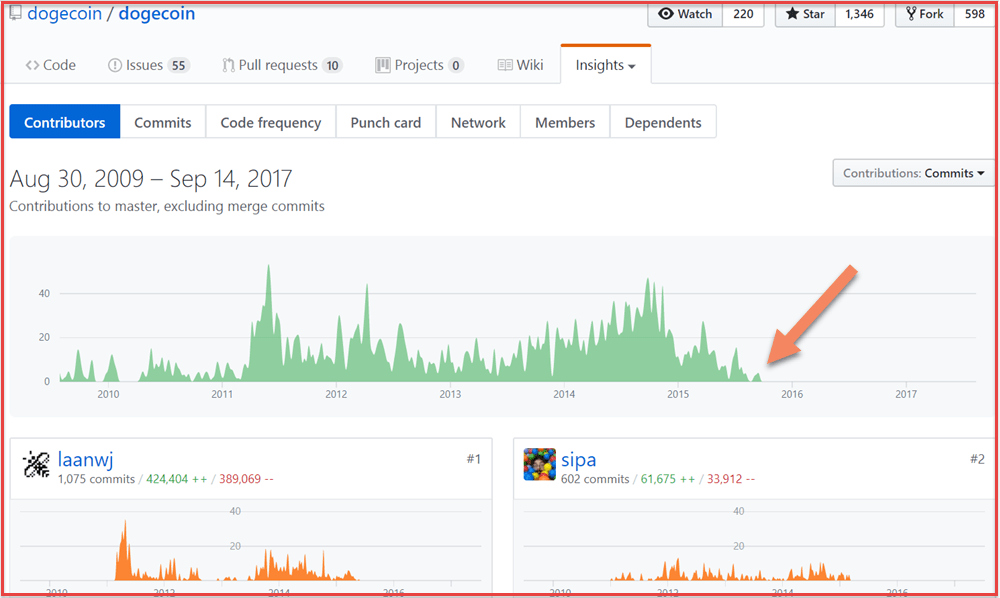Screen dimensions: 1000x598
Task: Click laanwj's orange commit graph
Action: [x=251, y=547]
